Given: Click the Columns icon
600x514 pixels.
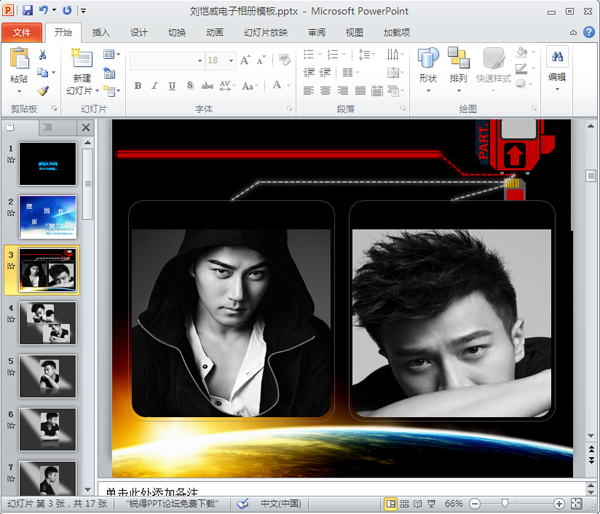Looking at the screenshot, I should 347,72.
